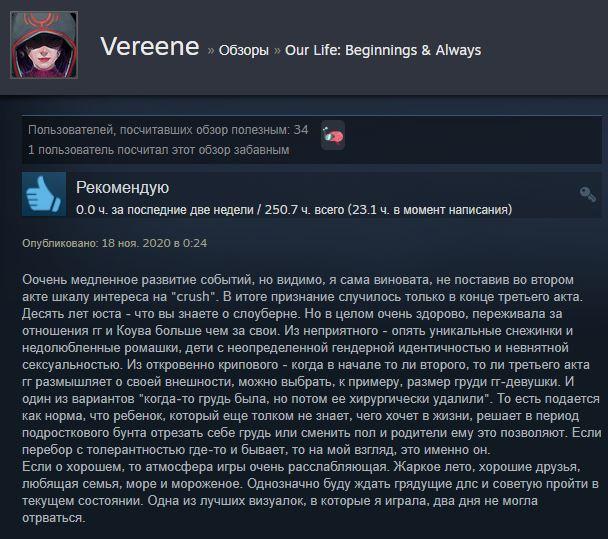608x539 pixels.
Task: Click the quoted word "crush" in review
Action: click(193, 297)
